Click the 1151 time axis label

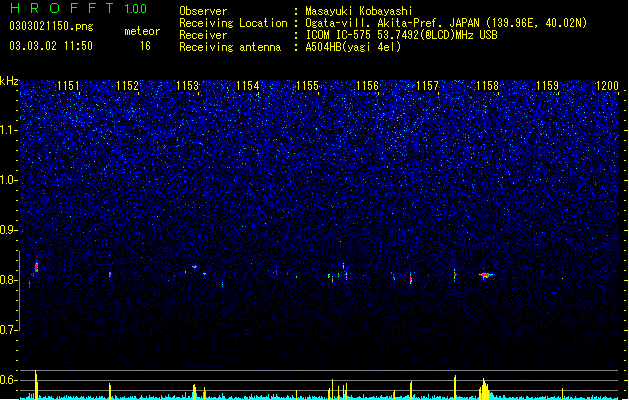69,86
